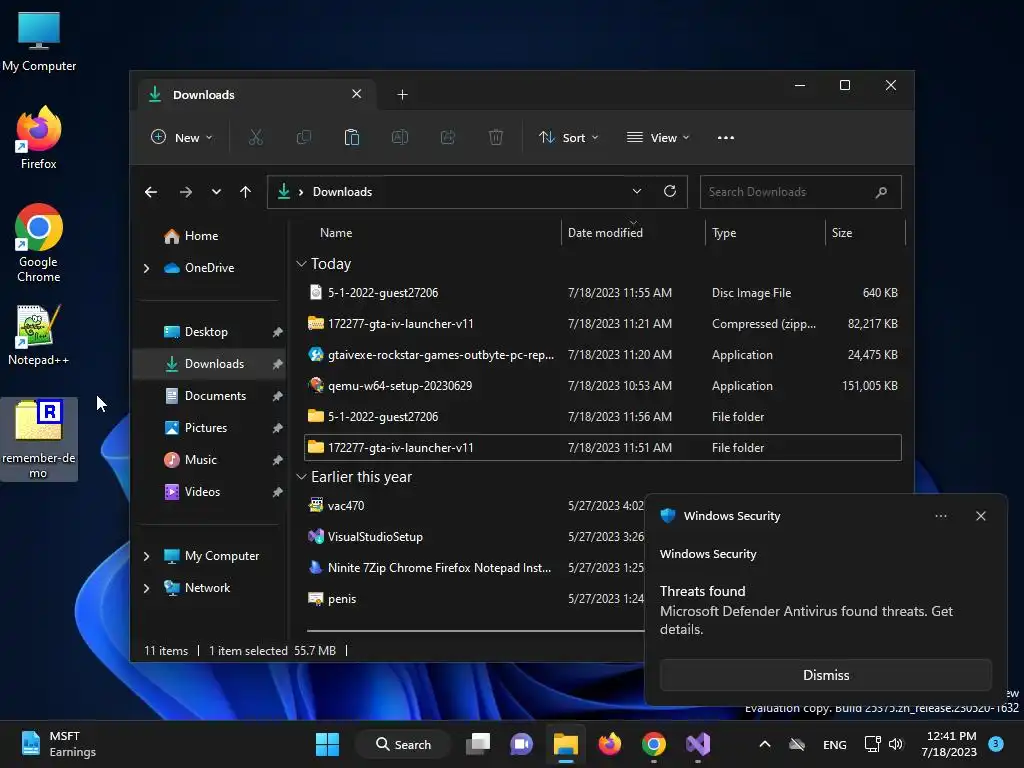Open the View dropdown menu
The width and height of the screenshot is (1024, 768).
pyautogui.click(x=658, y=137)
